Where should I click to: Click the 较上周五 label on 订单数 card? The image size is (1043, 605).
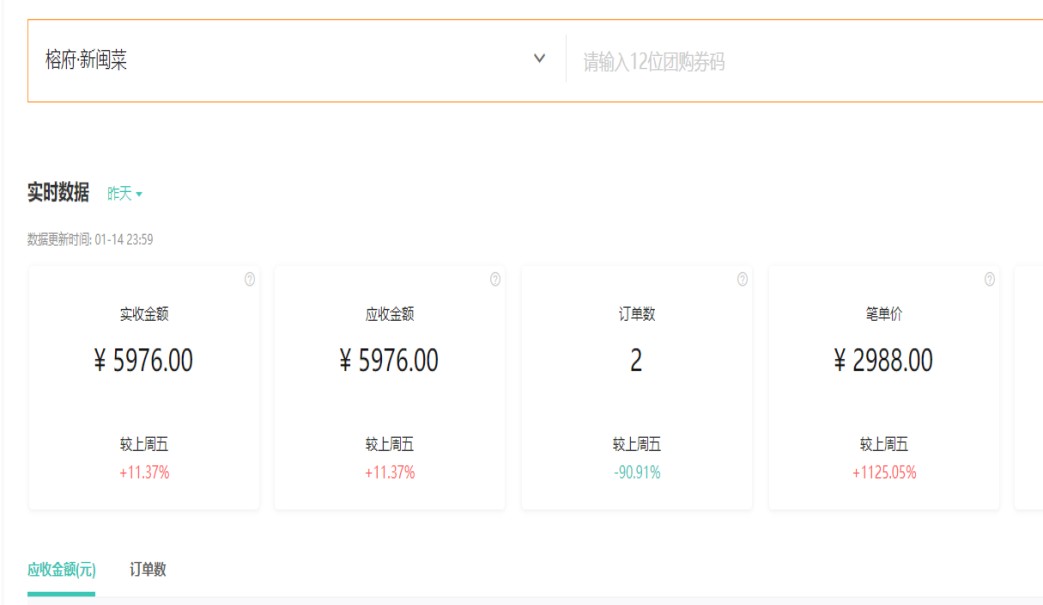coord(637,445)
